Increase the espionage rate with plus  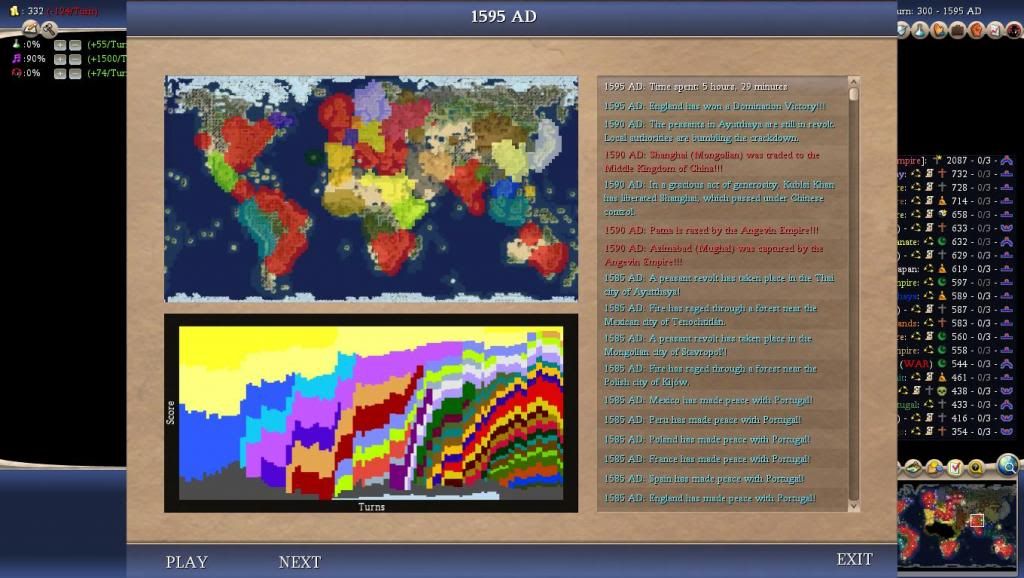60,74
